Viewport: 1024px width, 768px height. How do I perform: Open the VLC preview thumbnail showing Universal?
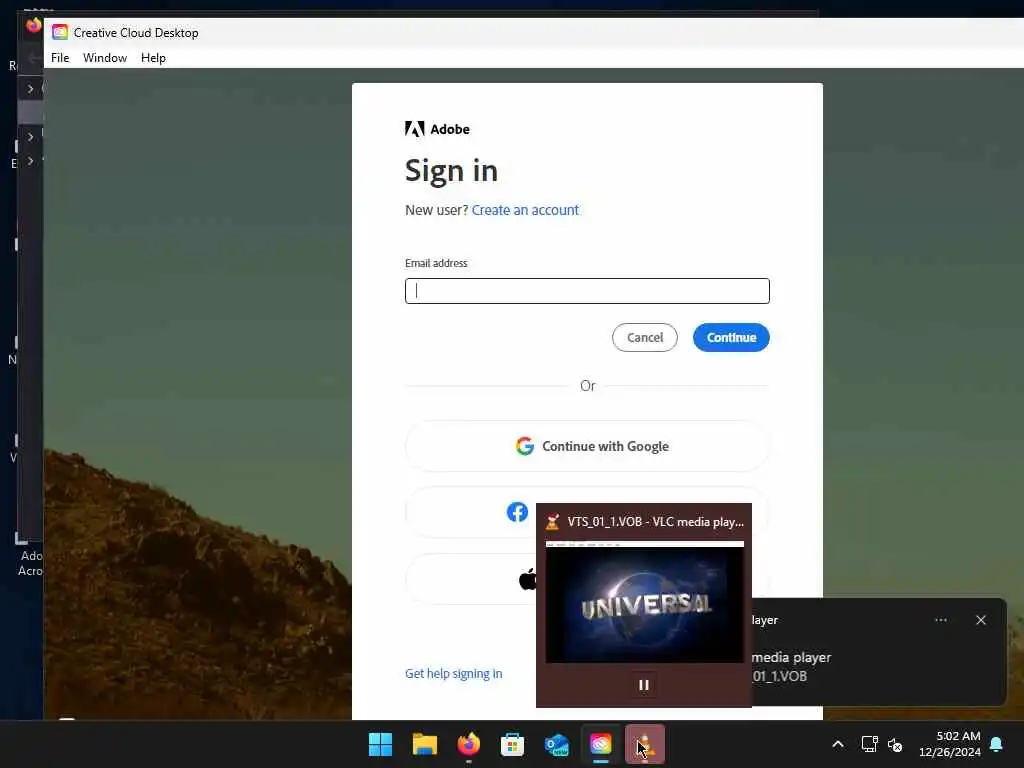click(x=645, y=602)
